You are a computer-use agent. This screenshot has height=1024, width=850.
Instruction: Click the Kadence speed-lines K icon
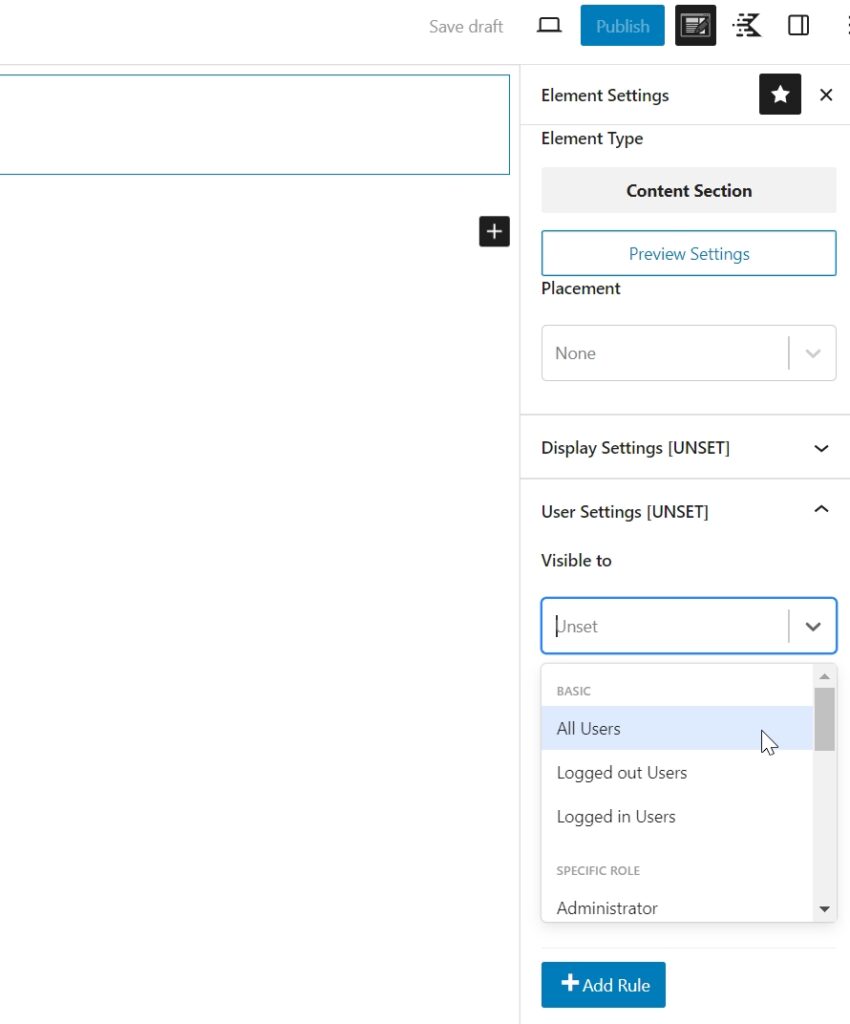click(x=746, y=26)
